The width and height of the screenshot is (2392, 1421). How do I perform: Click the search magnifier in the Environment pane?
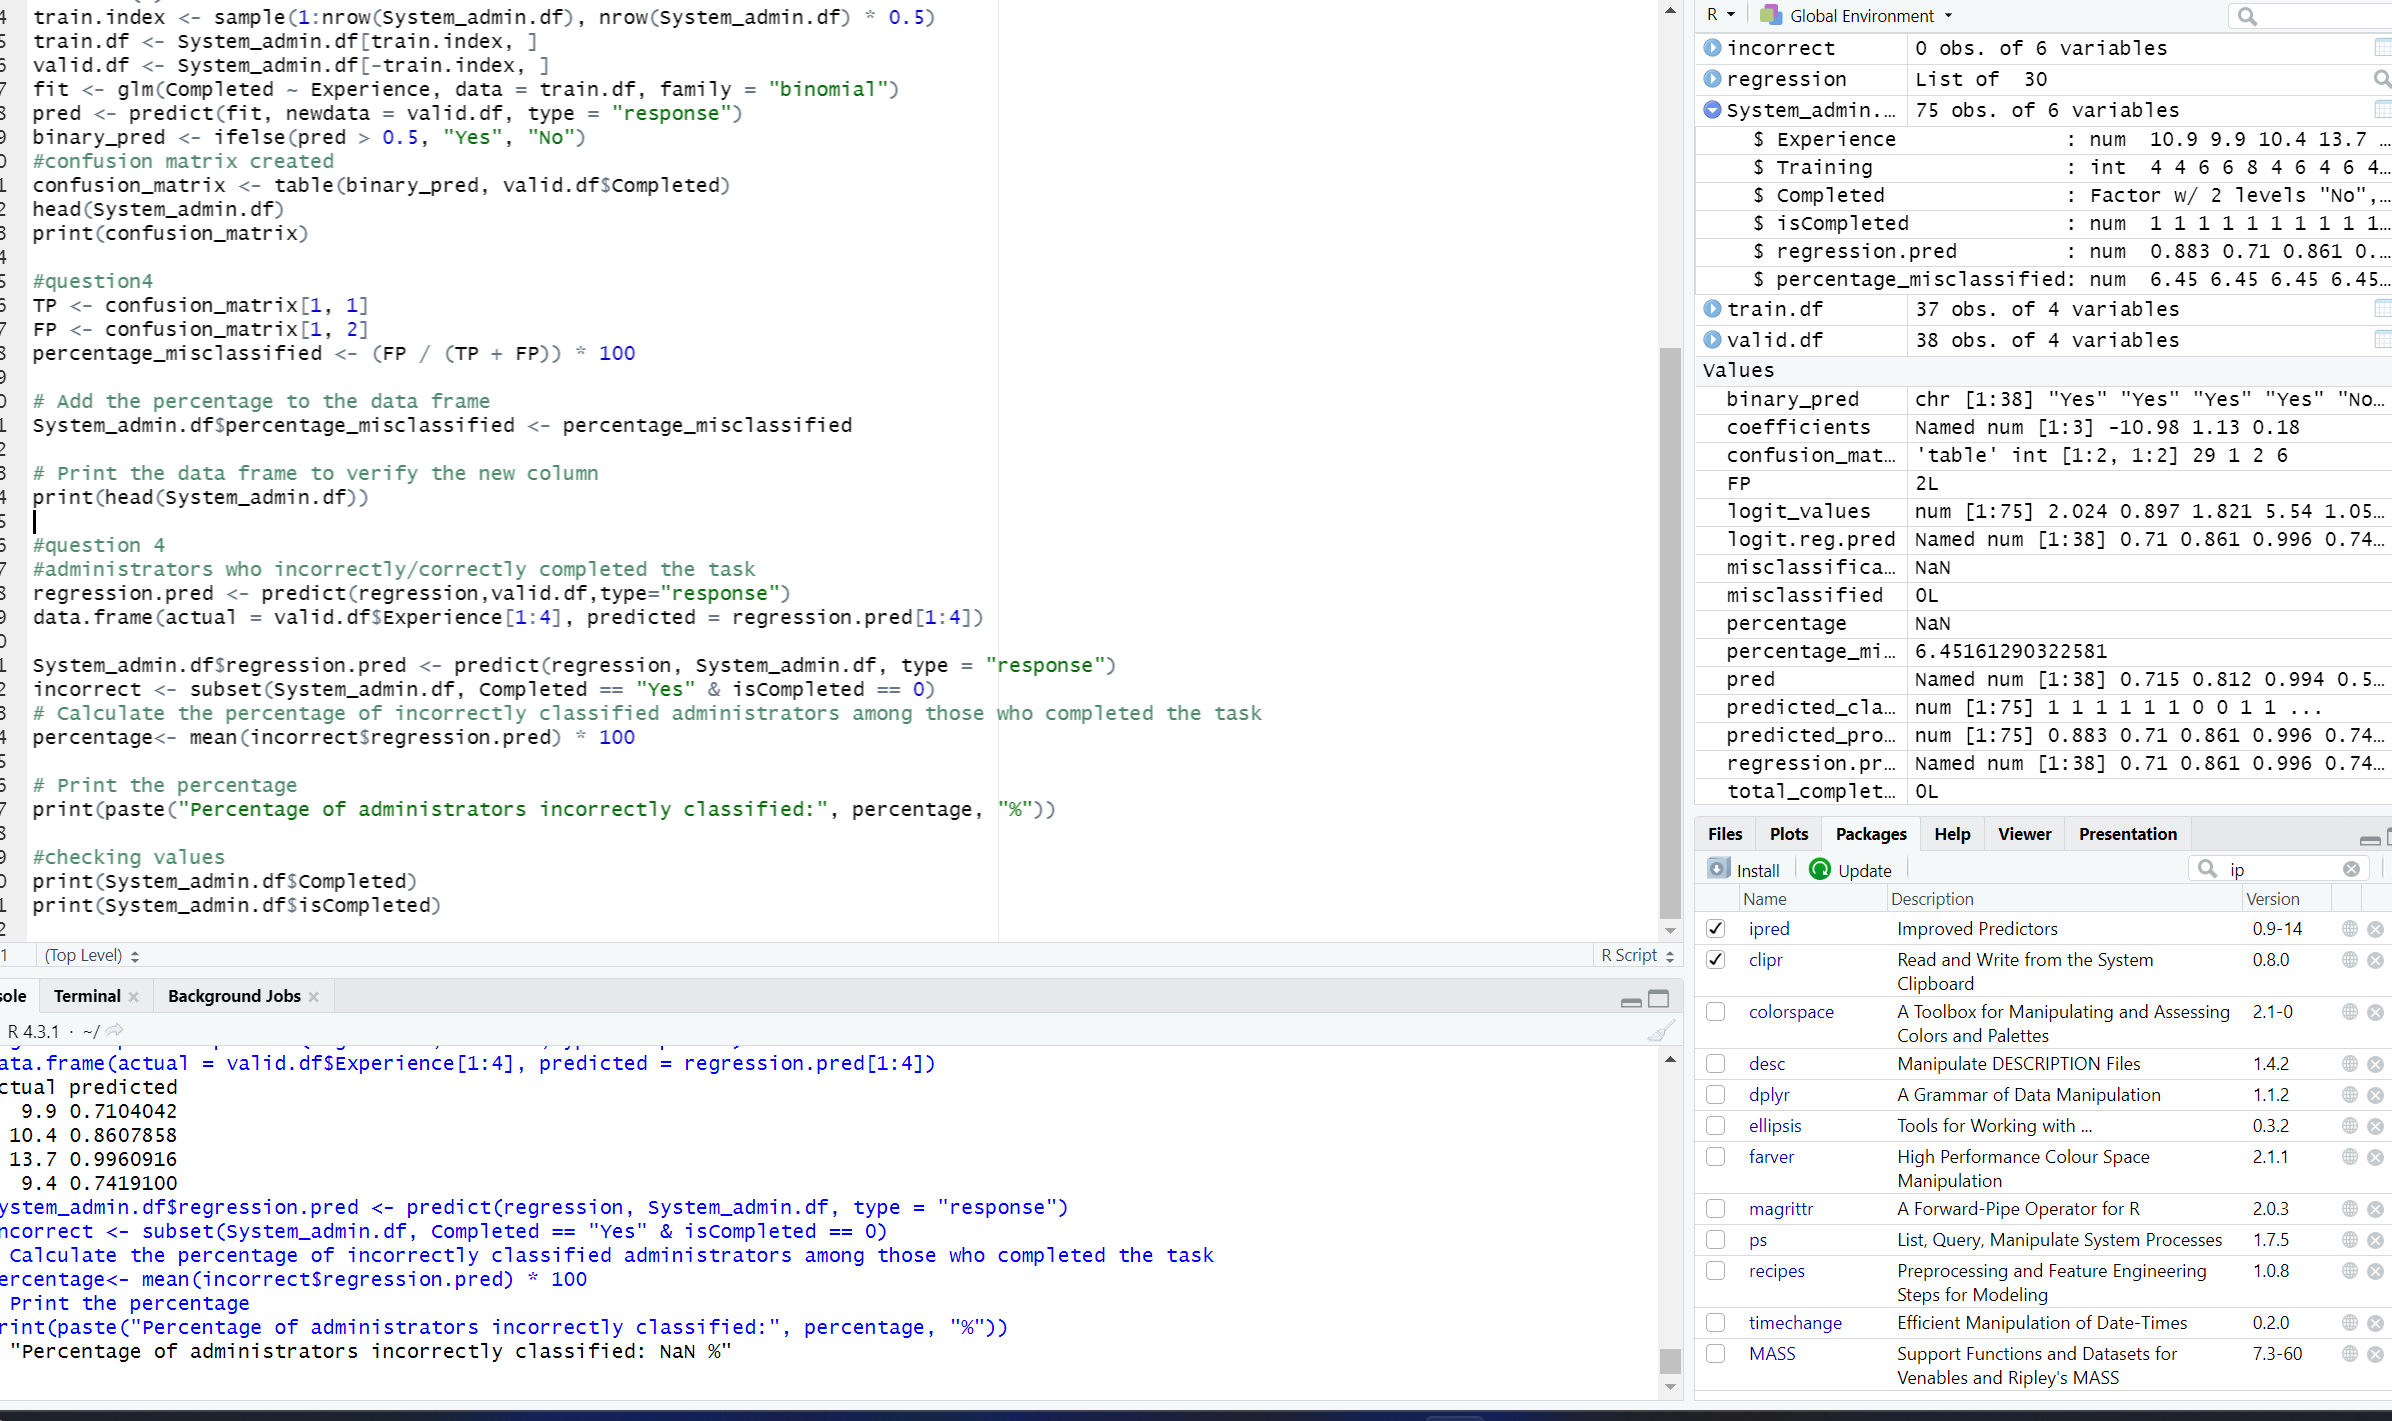pos(2247,16)
